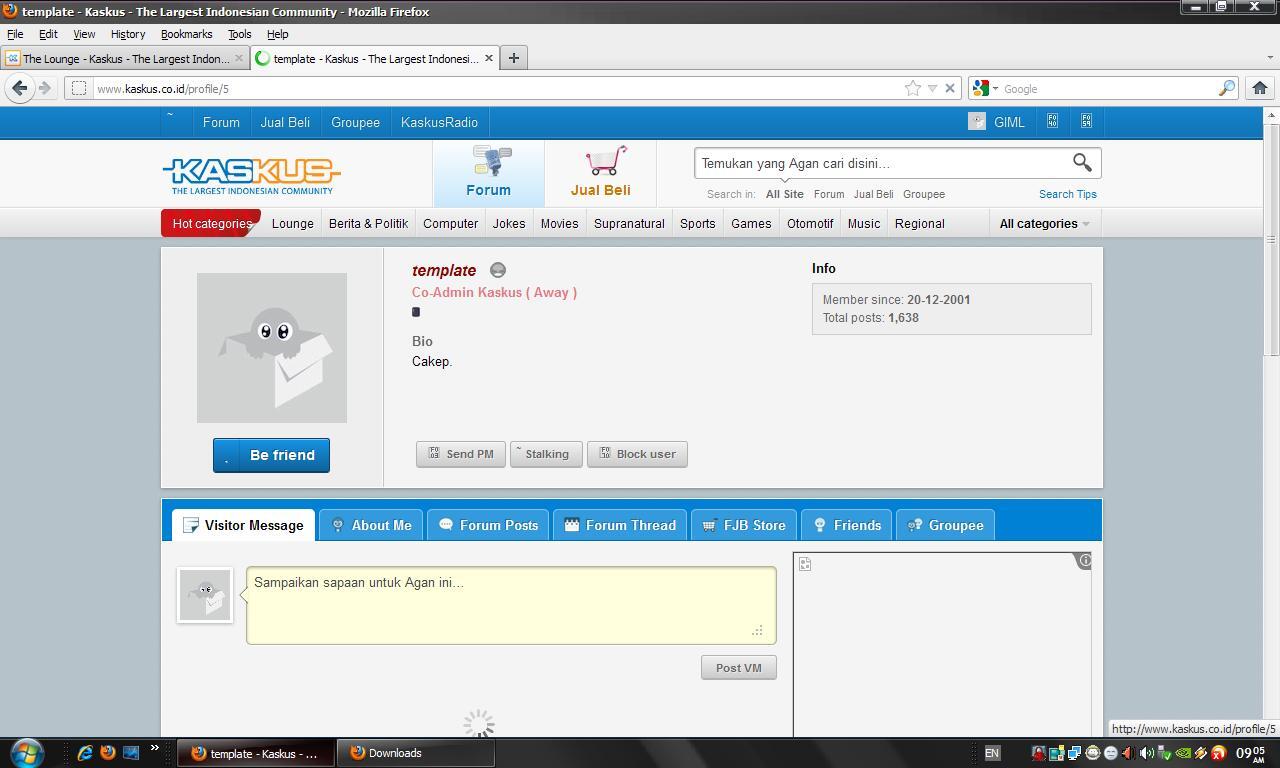Viewport: 1280px width, 768px height.
Task: Switch to the Friends tab
Action: tap(847, 525)
